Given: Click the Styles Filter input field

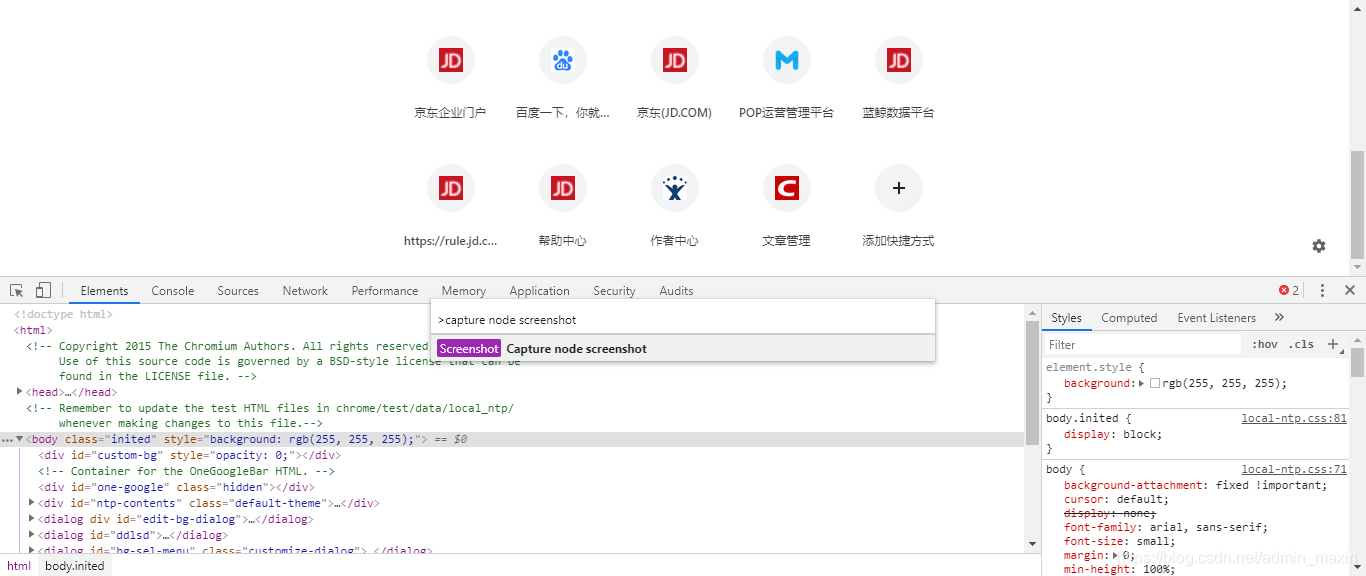Looking at the screenshot, I should pos(1142,344).
